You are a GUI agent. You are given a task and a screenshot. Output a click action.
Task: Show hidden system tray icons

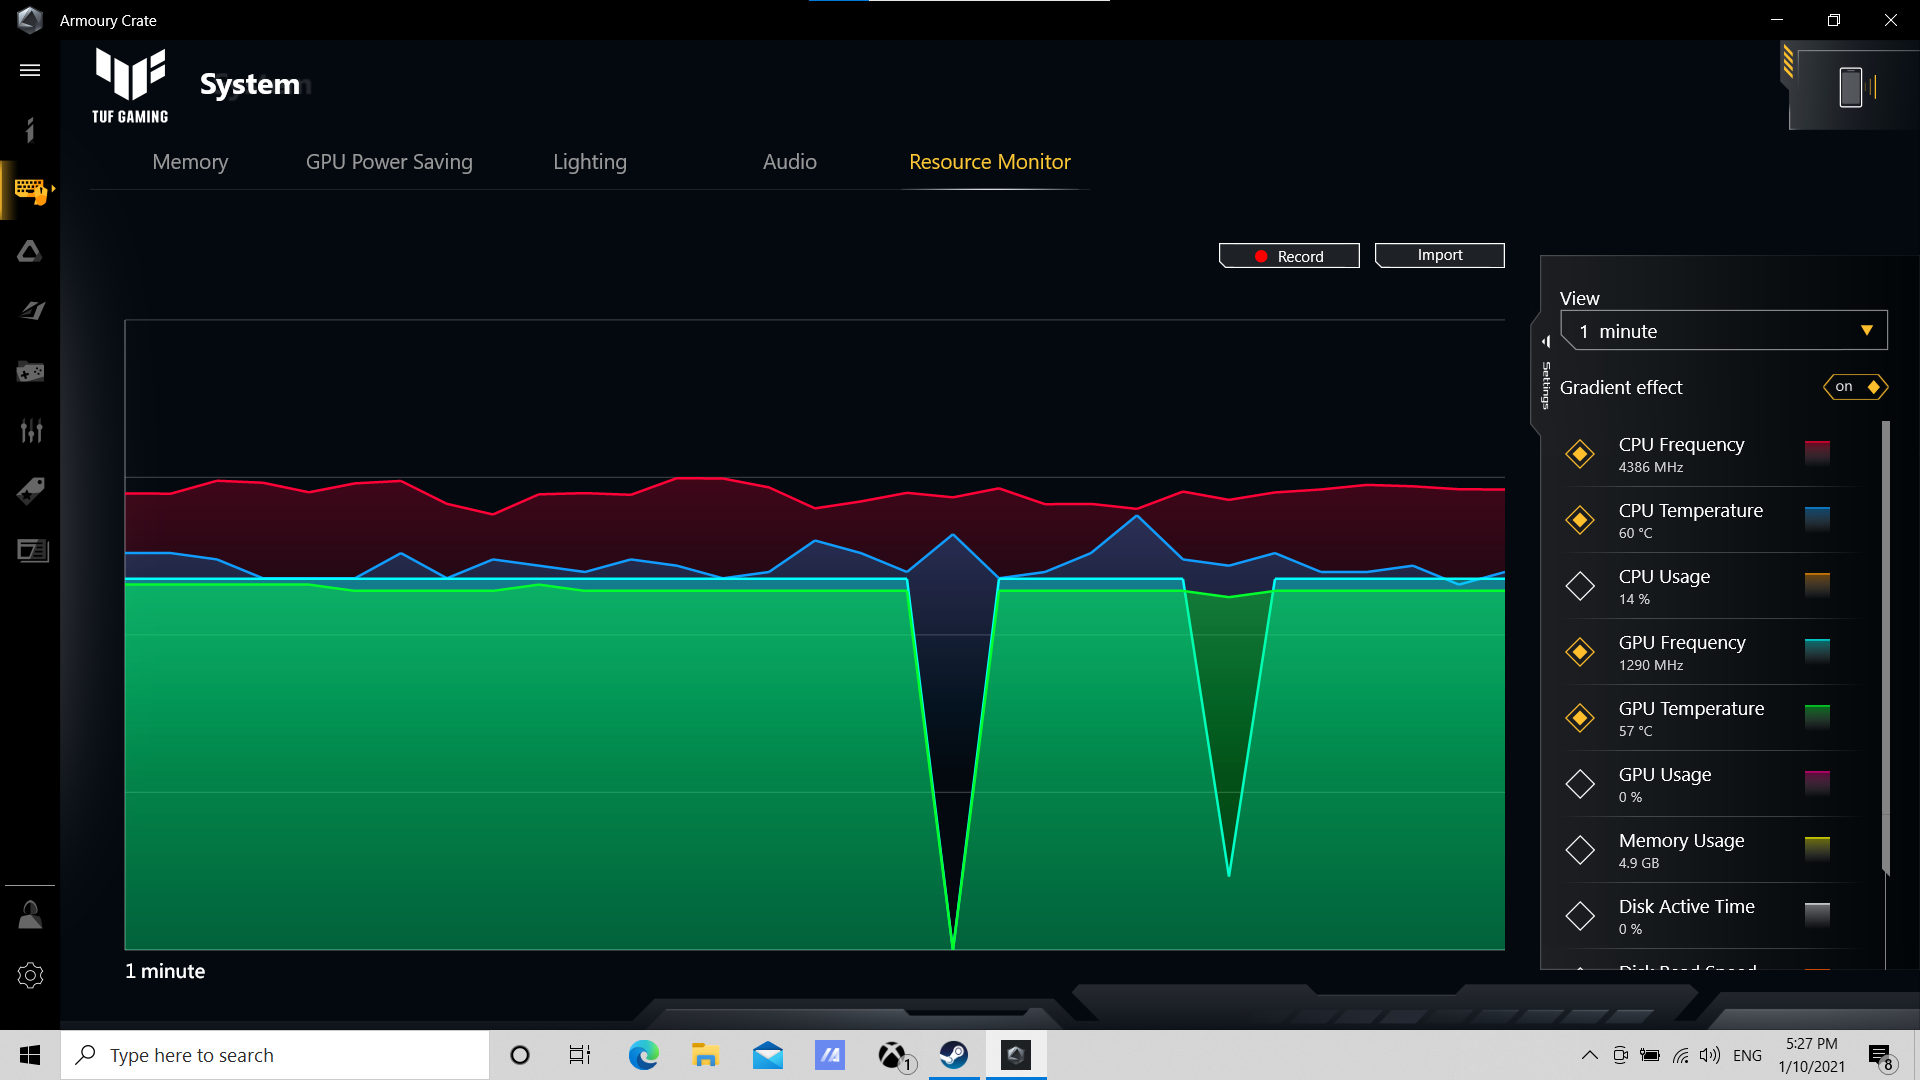click(1589, 1055)
